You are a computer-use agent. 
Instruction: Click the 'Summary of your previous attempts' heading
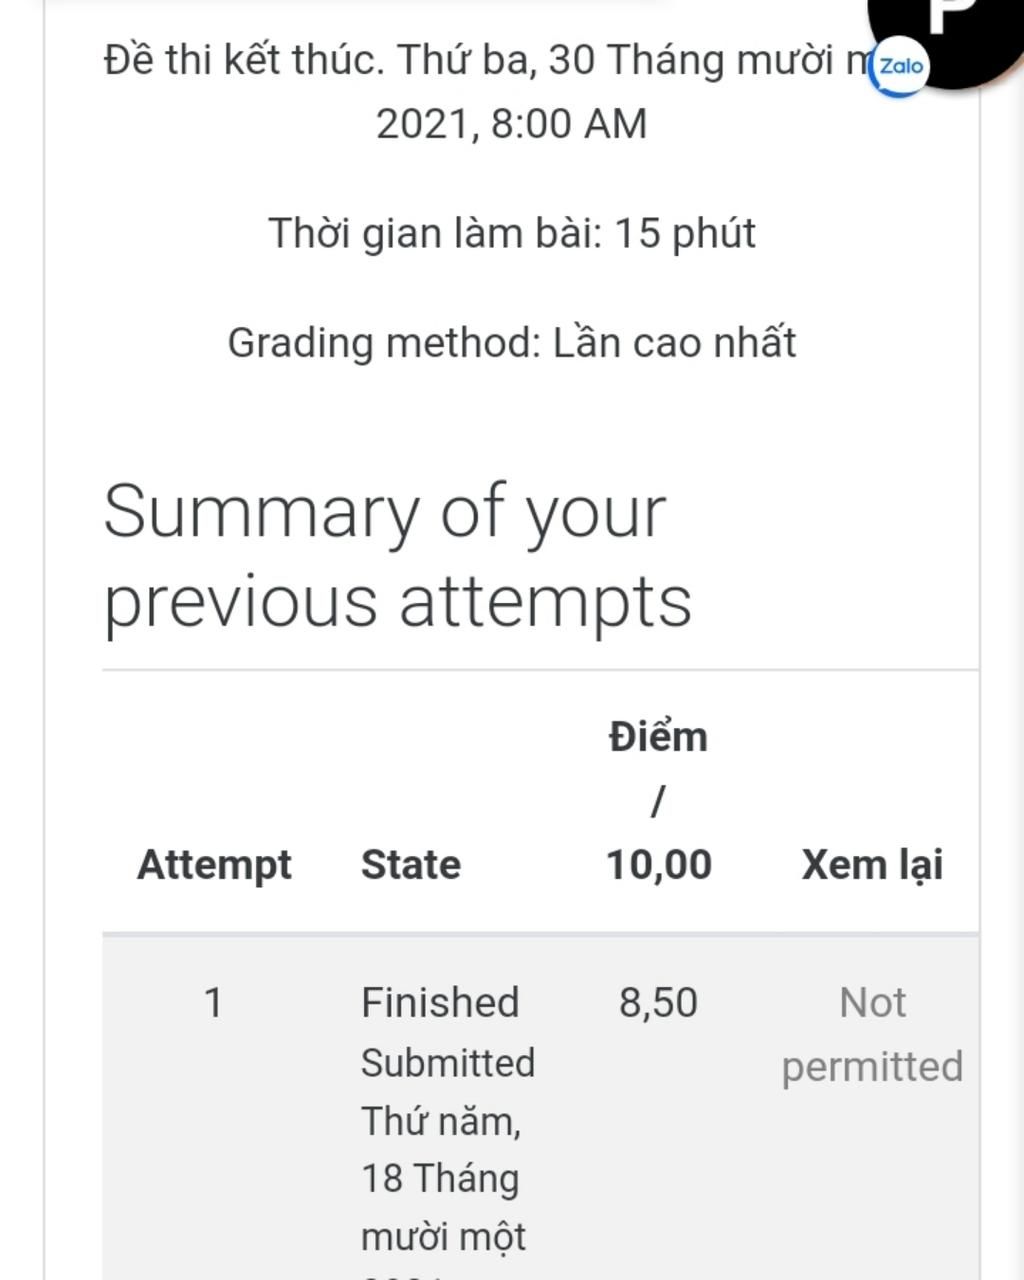point(397,556)
